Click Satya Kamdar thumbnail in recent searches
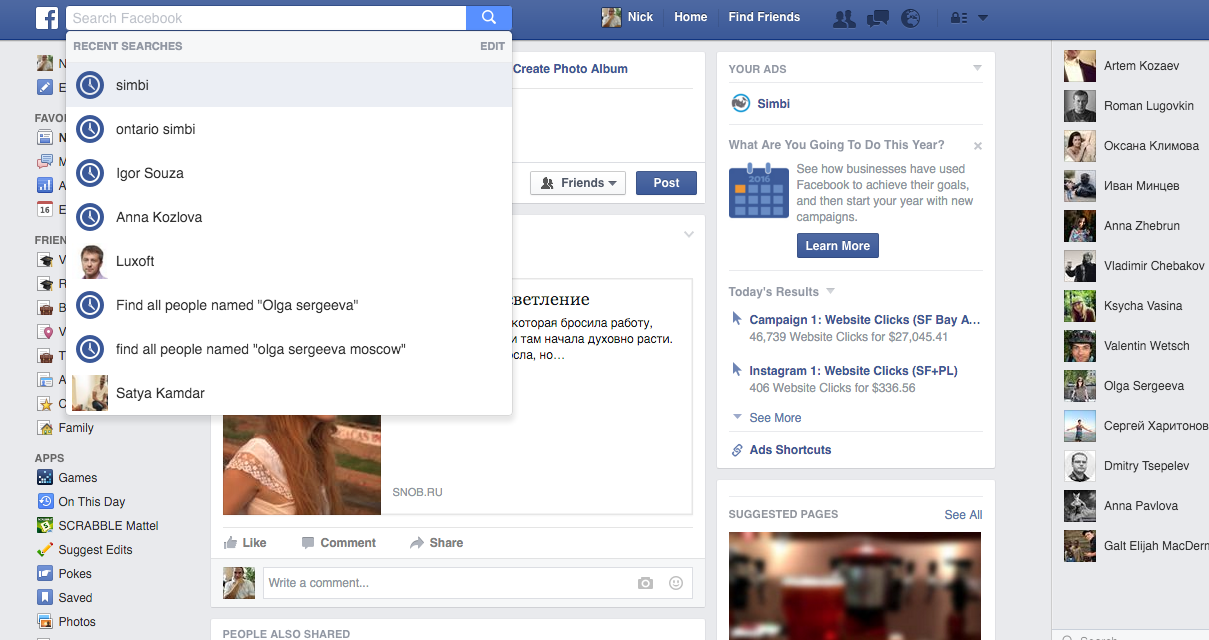Image resolution: width=1209 pixels, height=640 pixels. [x=90, y=393]
